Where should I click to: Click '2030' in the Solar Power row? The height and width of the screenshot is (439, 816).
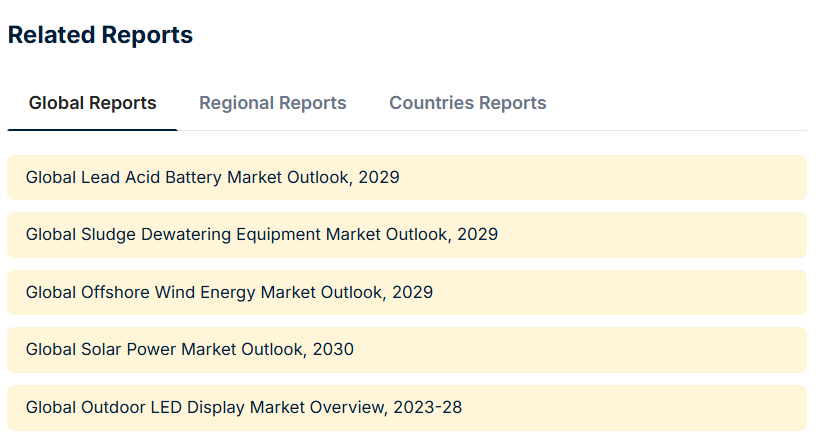[x=333, y=350]
